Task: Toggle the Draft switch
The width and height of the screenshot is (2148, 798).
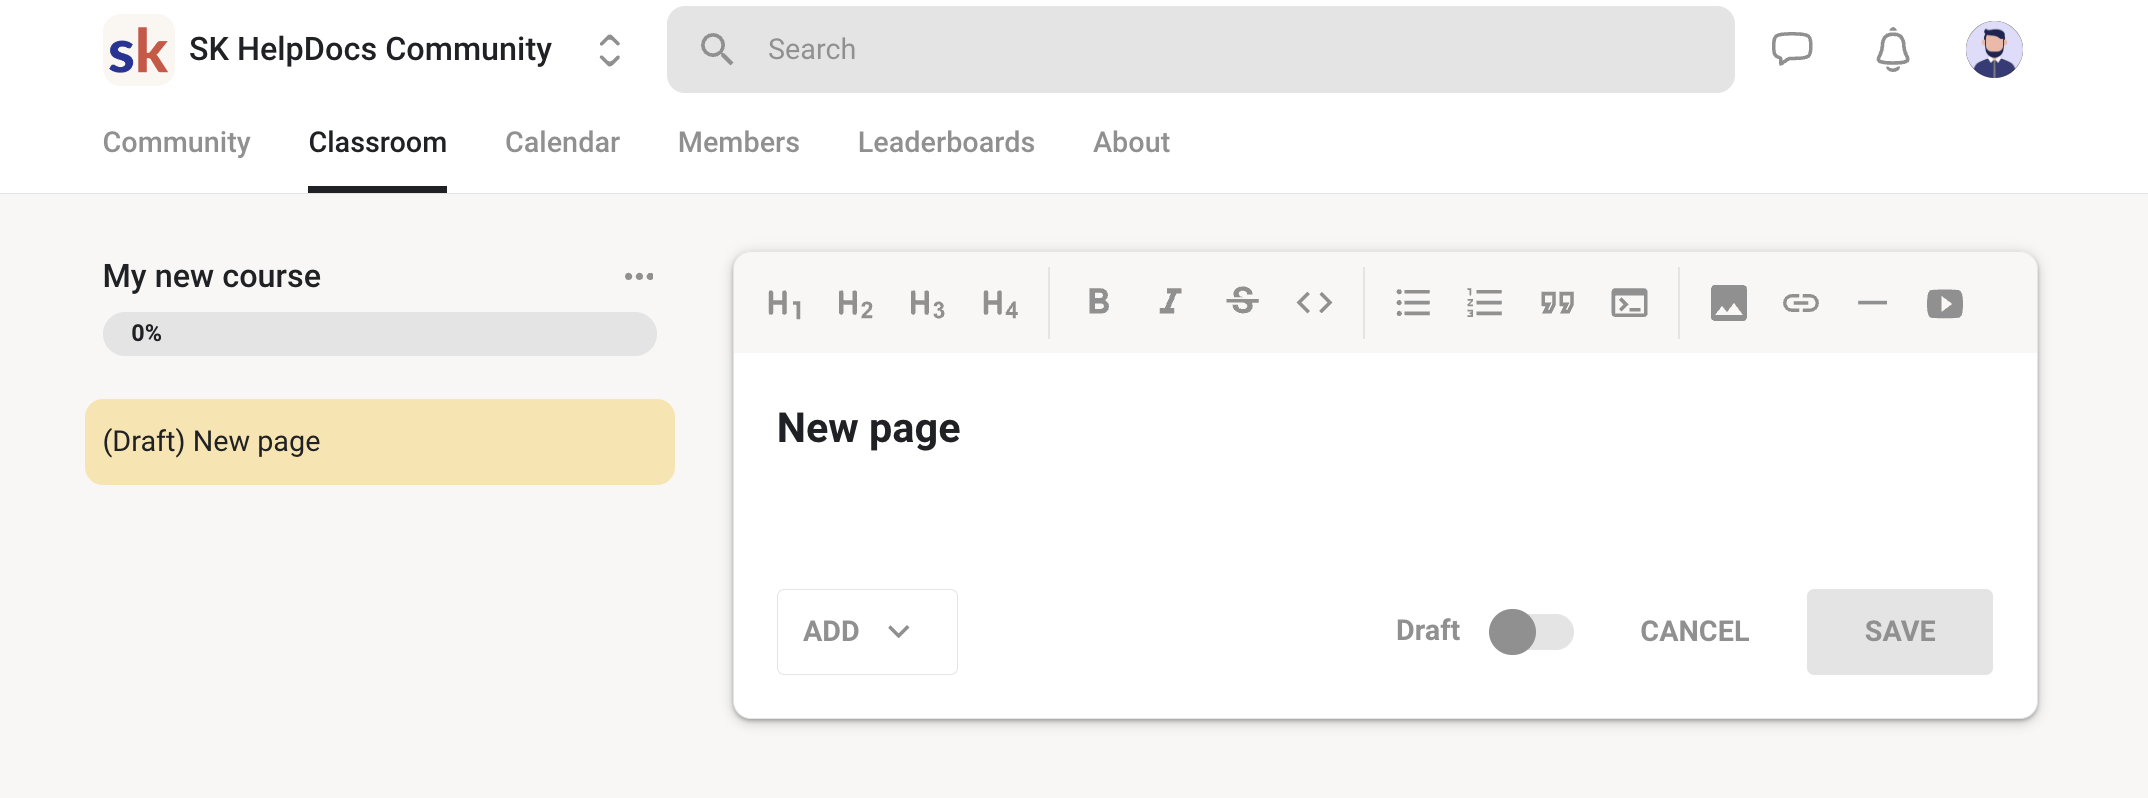Action: tap(1531, 632)
